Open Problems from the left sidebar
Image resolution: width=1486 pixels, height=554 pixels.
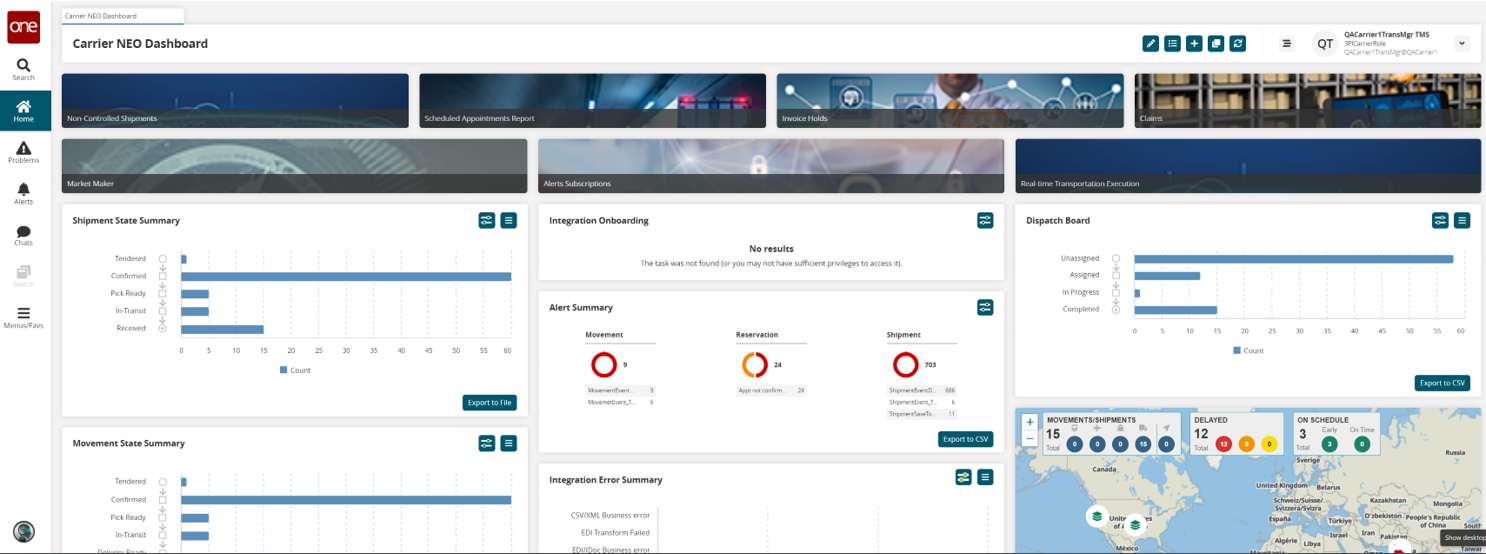[x=23, y=153]
